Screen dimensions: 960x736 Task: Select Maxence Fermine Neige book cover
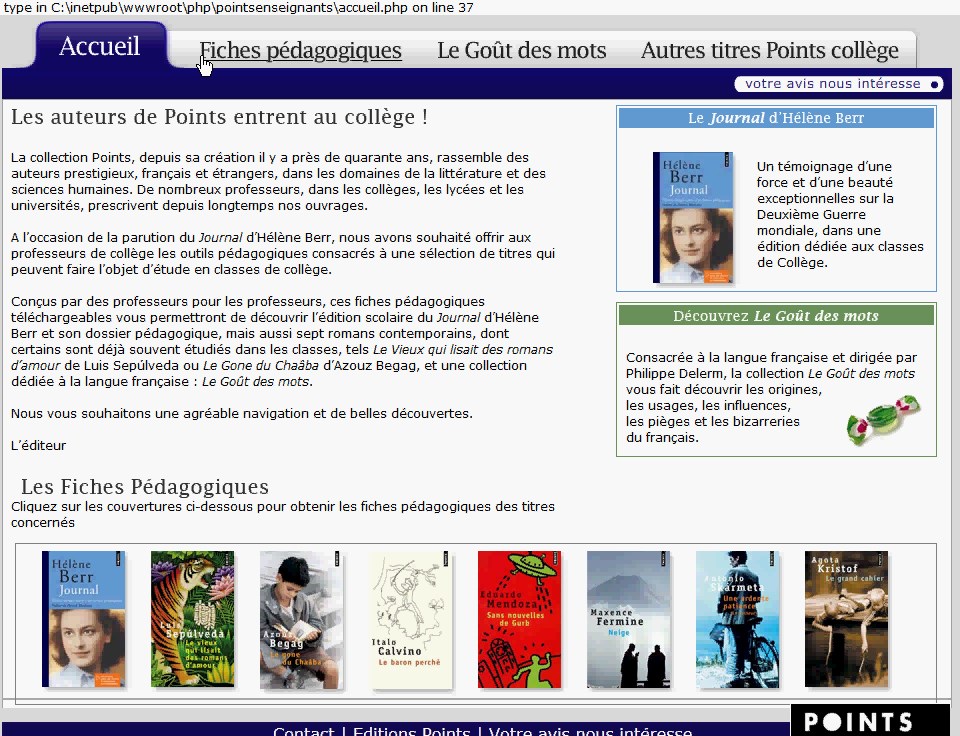coord(628,619)
